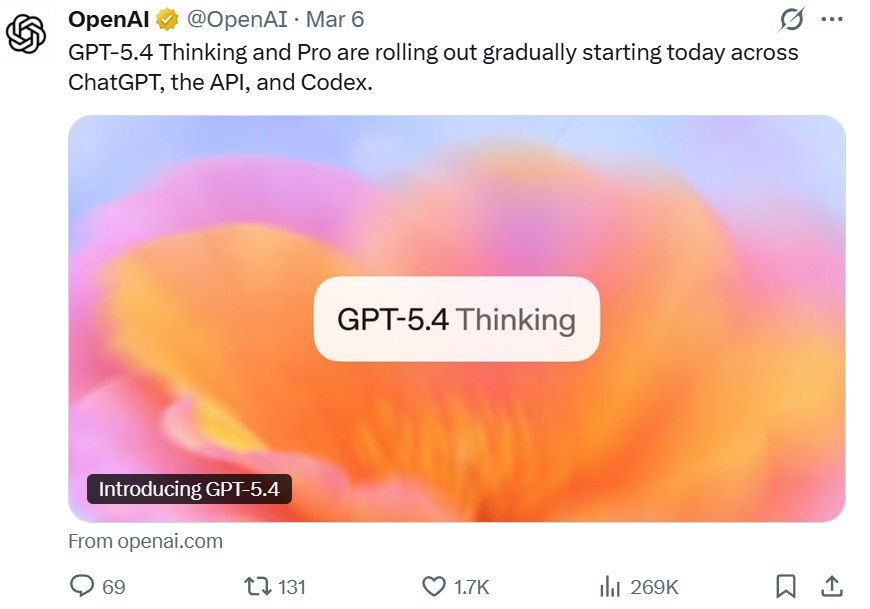Open the @OpenAI handle link
Image resolution: width=870 pixels, height=609 pixels.
(x=229, y=20)
